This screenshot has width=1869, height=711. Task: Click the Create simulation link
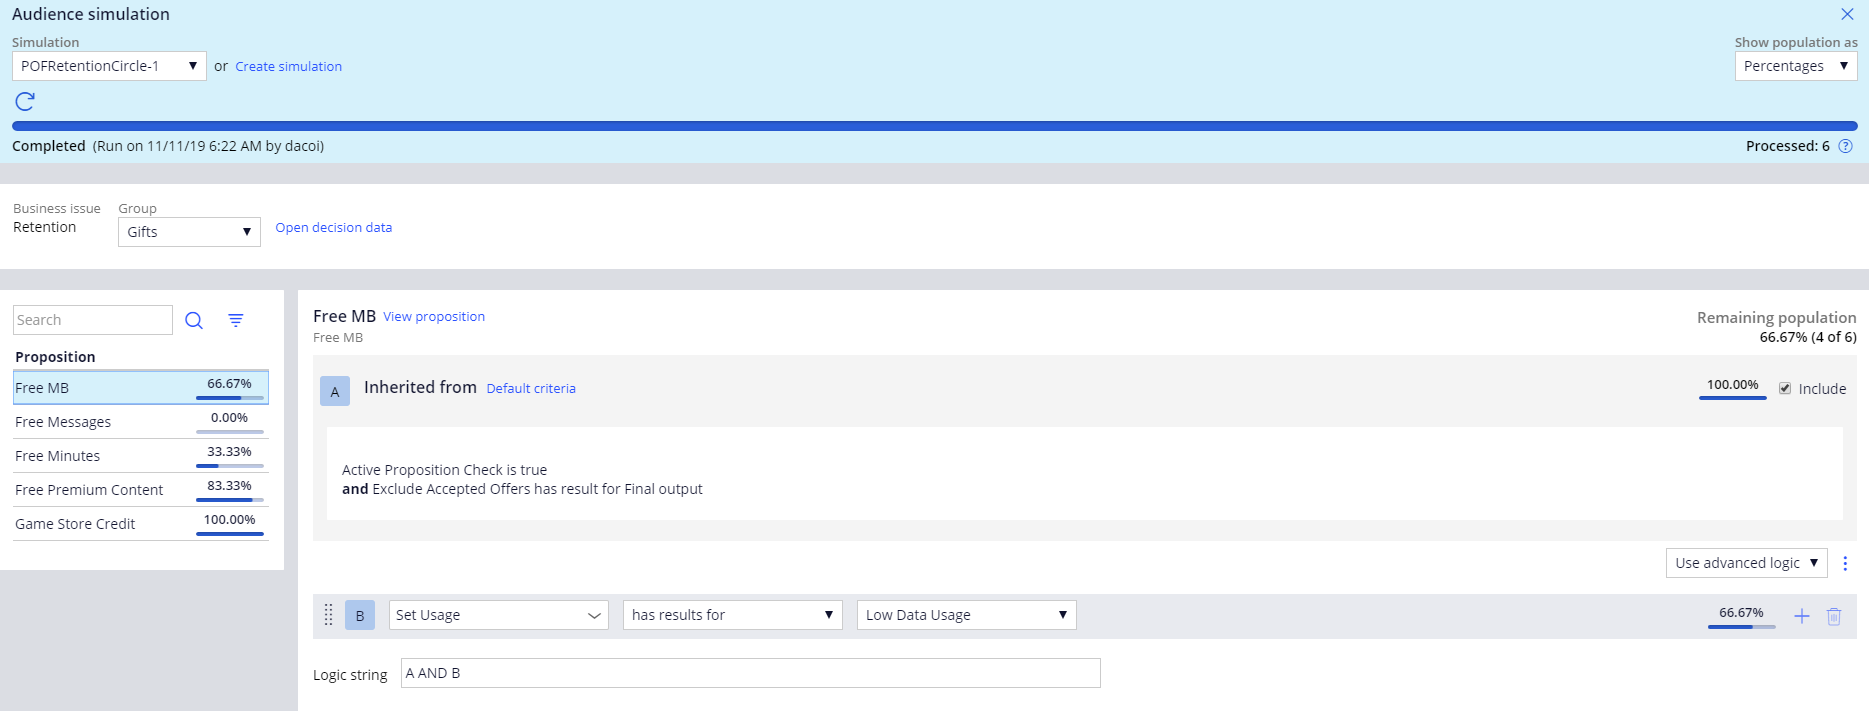(288, 66)
